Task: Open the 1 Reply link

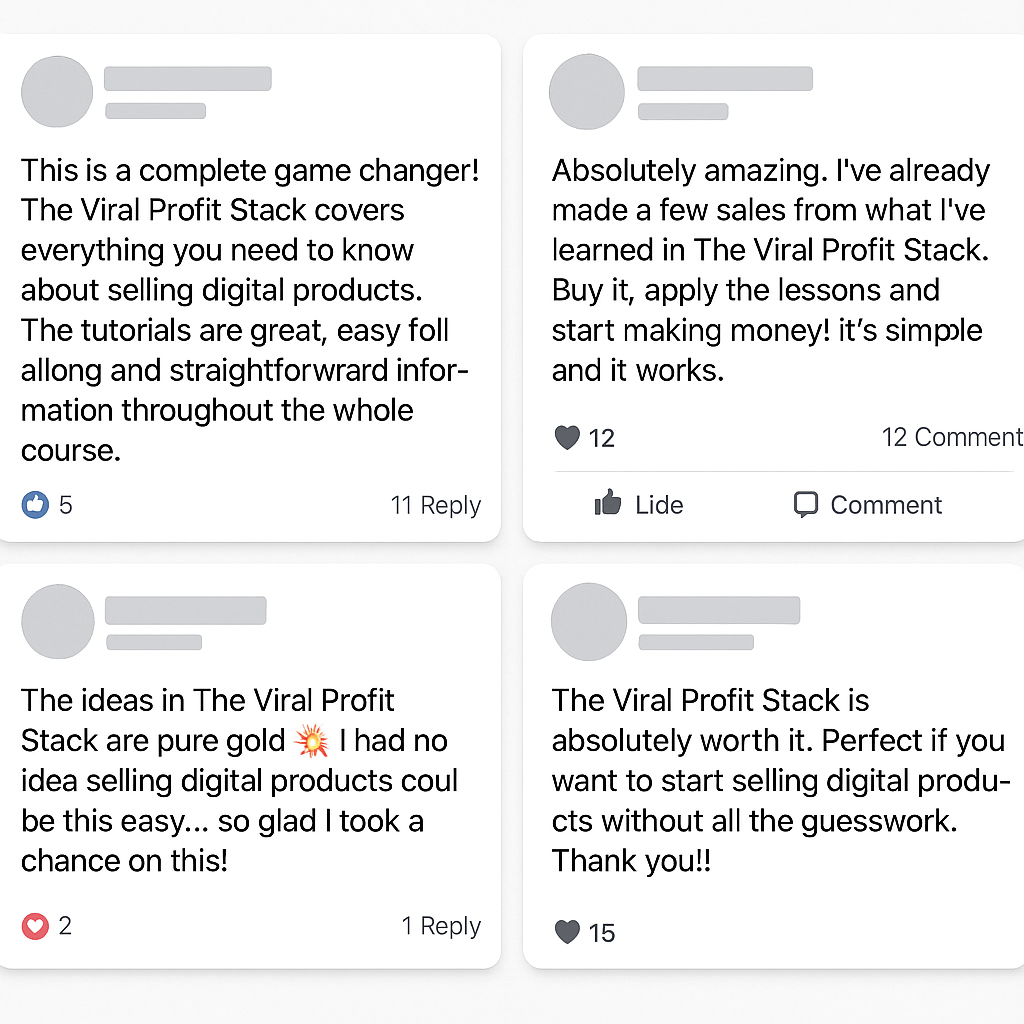Action: (x=441, y=926)
